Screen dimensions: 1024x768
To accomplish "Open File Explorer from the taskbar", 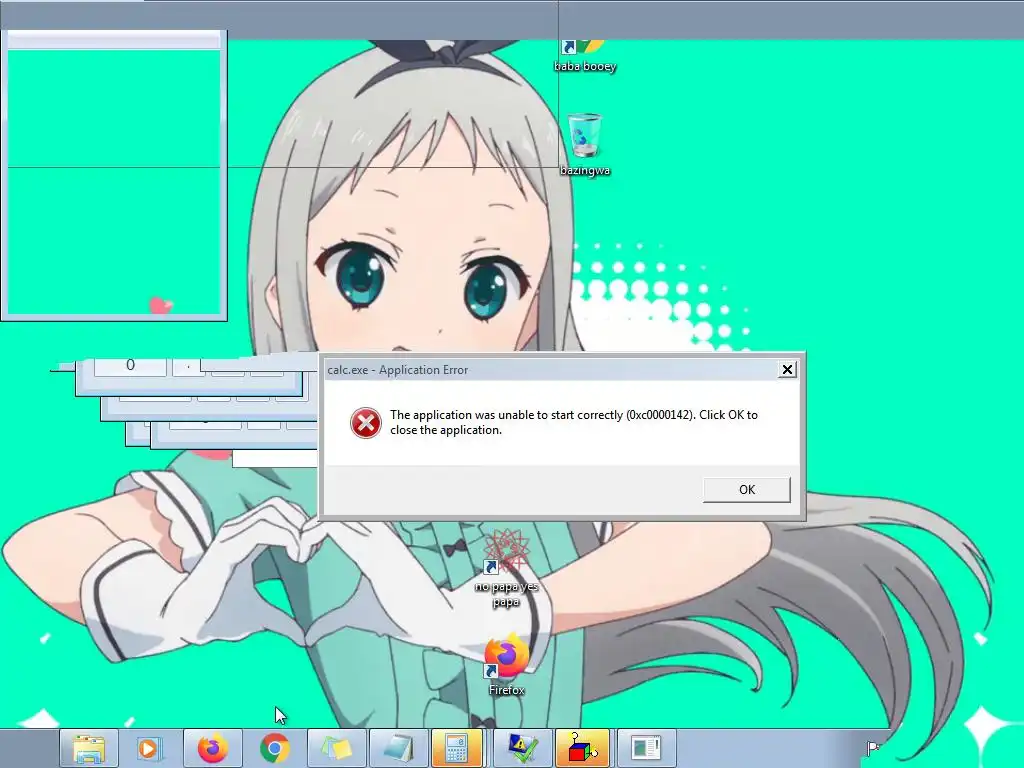I will (x=89, y=748).
